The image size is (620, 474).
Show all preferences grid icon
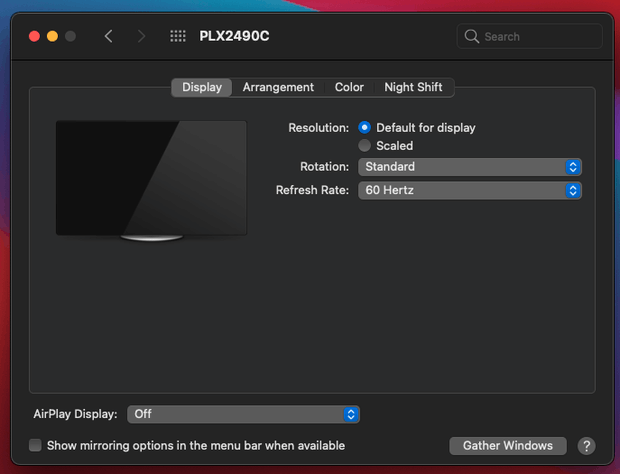point(178,36)
